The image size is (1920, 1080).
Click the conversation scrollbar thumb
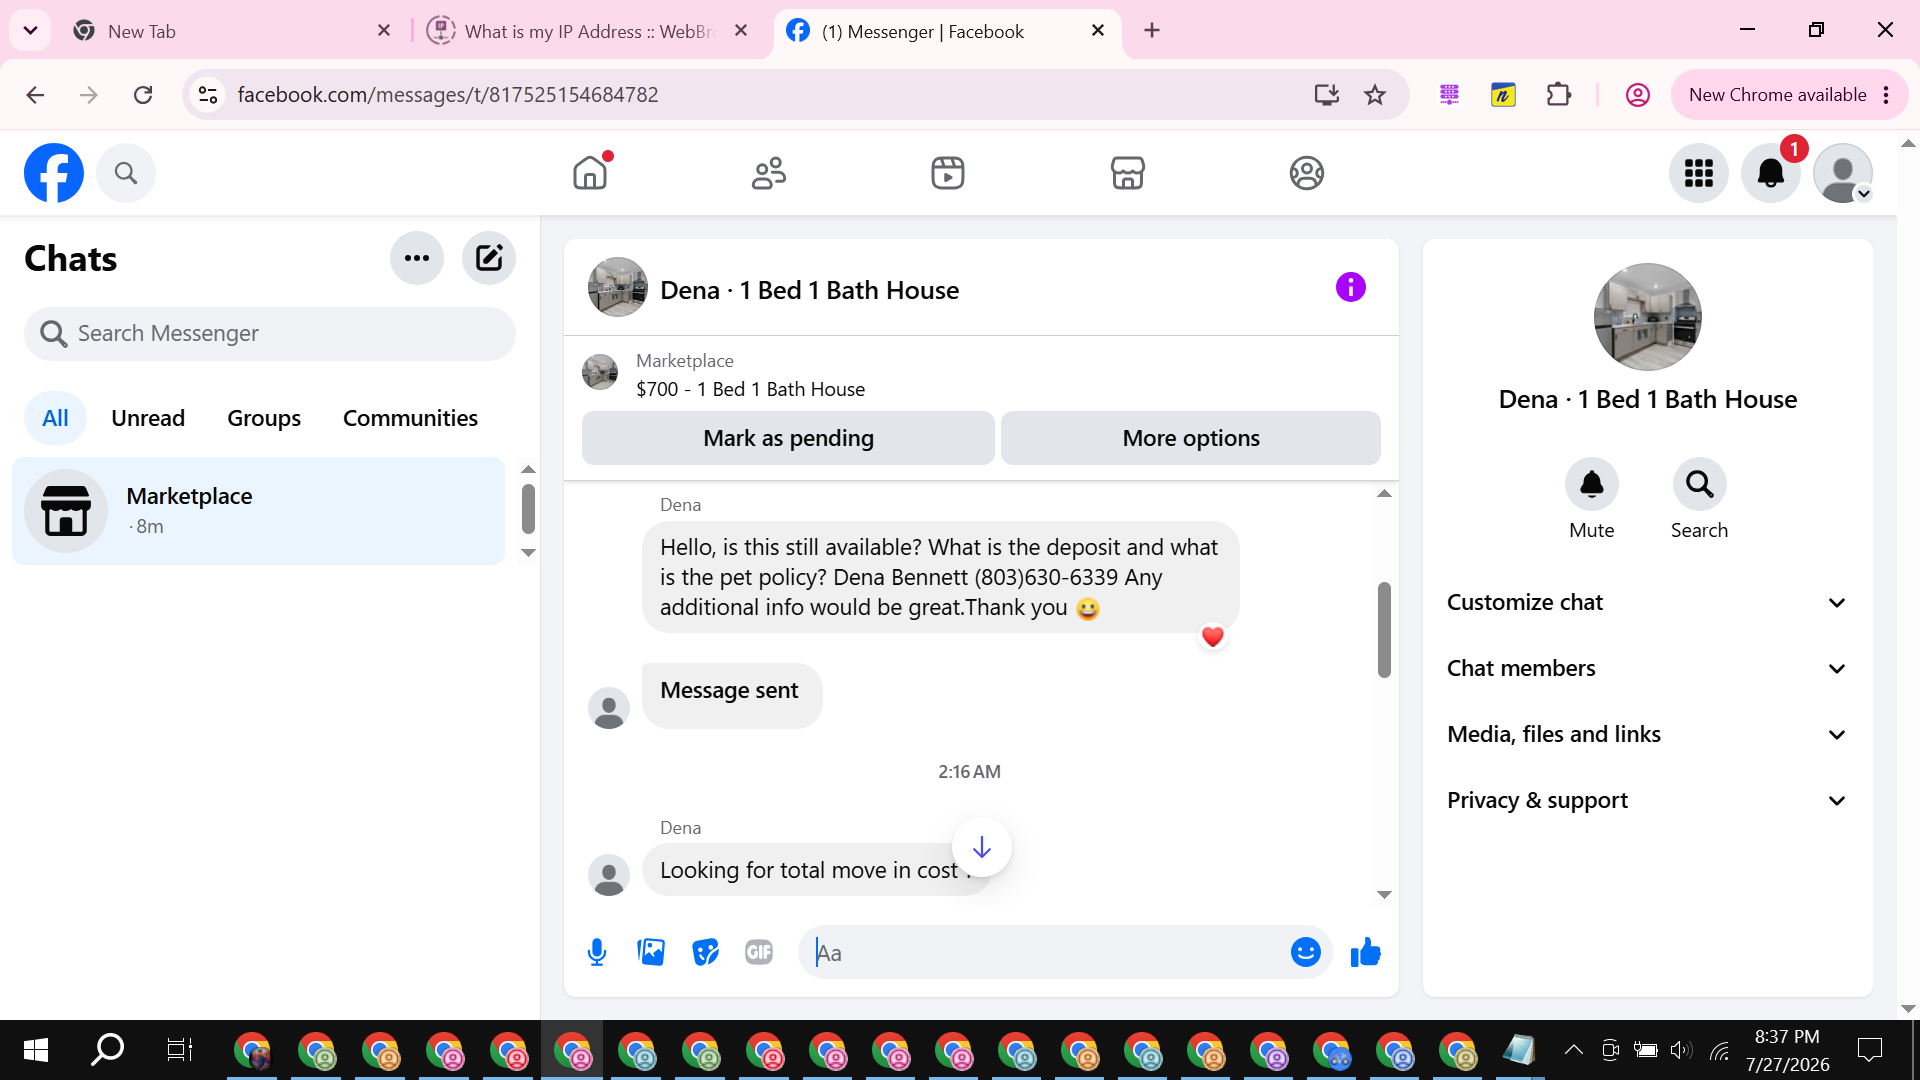(x=1384, y=630)
